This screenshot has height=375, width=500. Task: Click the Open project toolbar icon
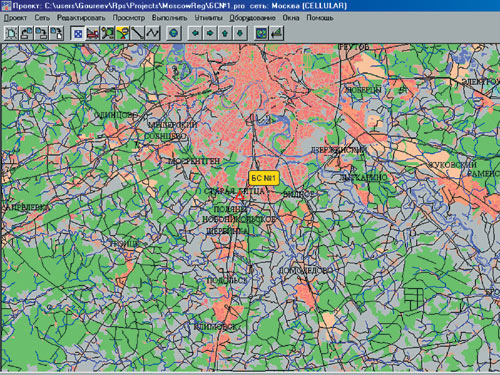(26, 33)
